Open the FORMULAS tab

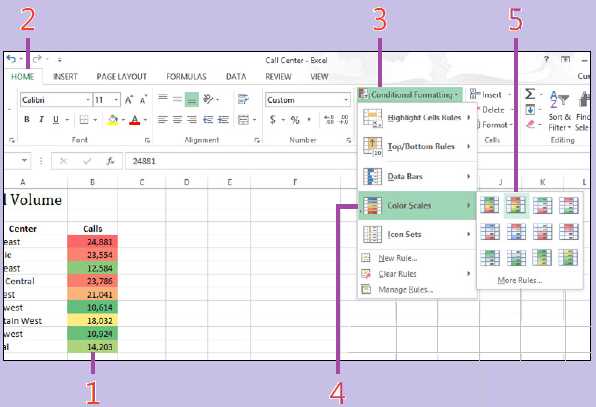click(186, 77)
